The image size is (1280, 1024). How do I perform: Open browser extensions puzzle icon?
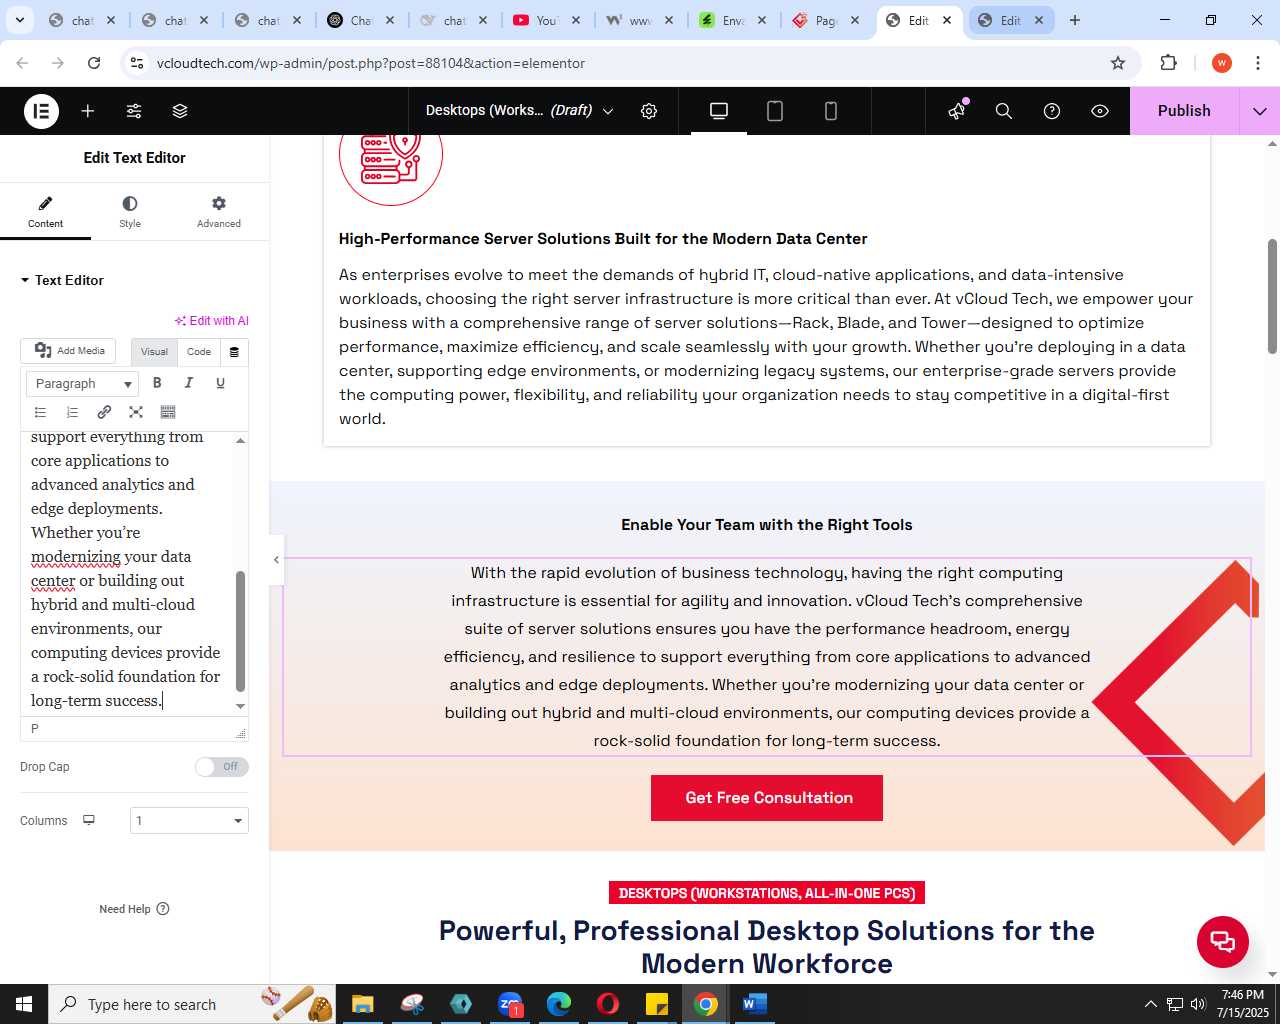pyautogui.click(x=1168, y=63)
